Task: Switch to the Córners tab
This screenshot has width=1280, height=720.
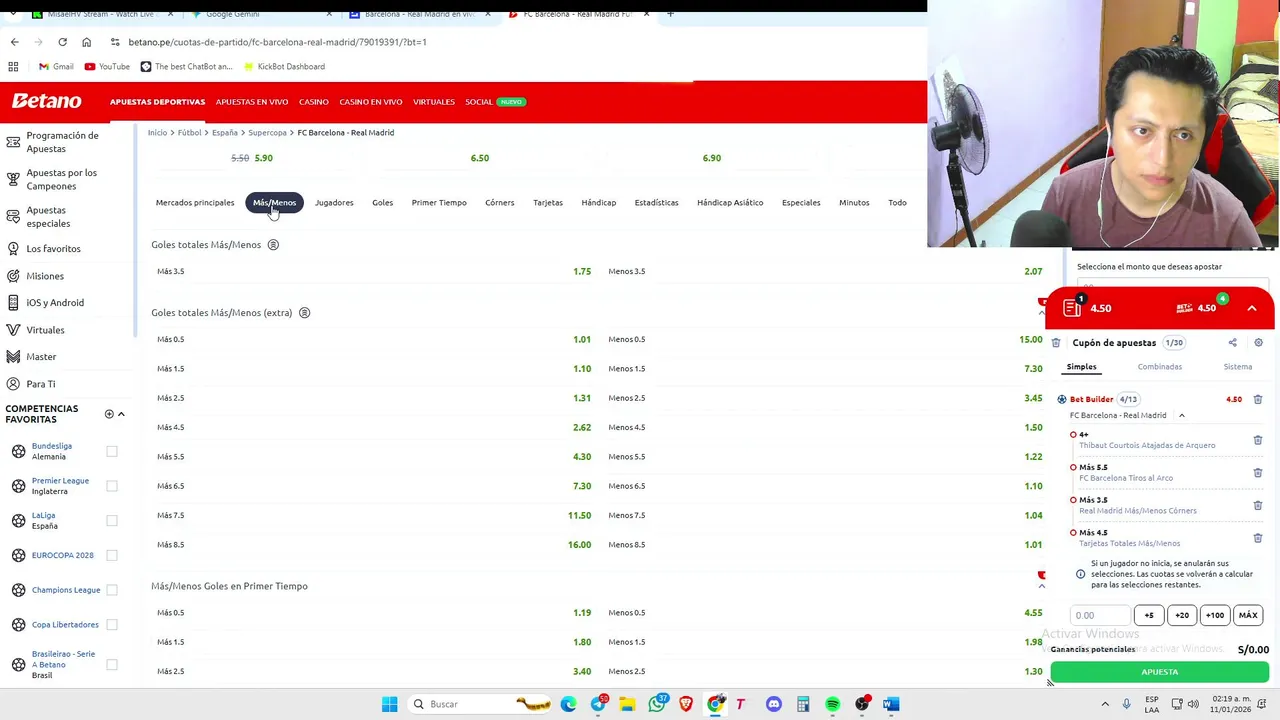Action: [499, 202]
